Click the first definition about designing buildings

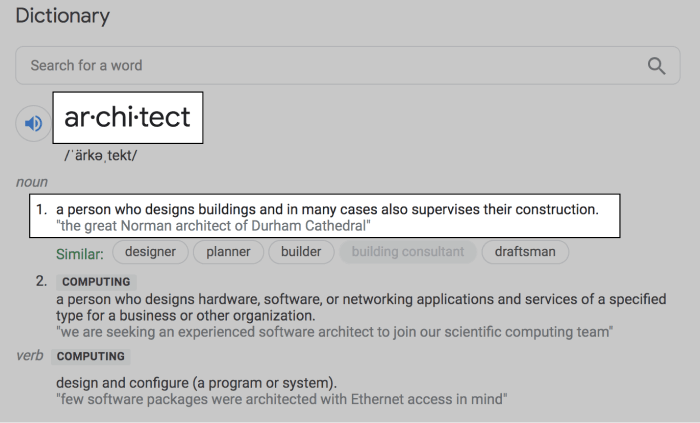(327, 210)
